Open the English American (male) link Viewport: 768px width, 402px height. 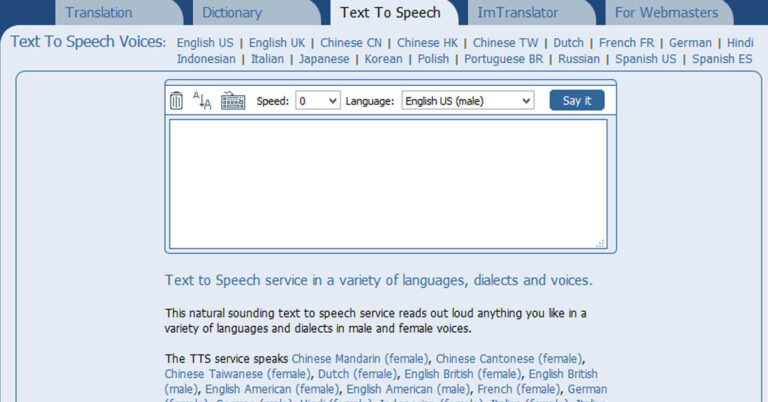tap(408, 389)
